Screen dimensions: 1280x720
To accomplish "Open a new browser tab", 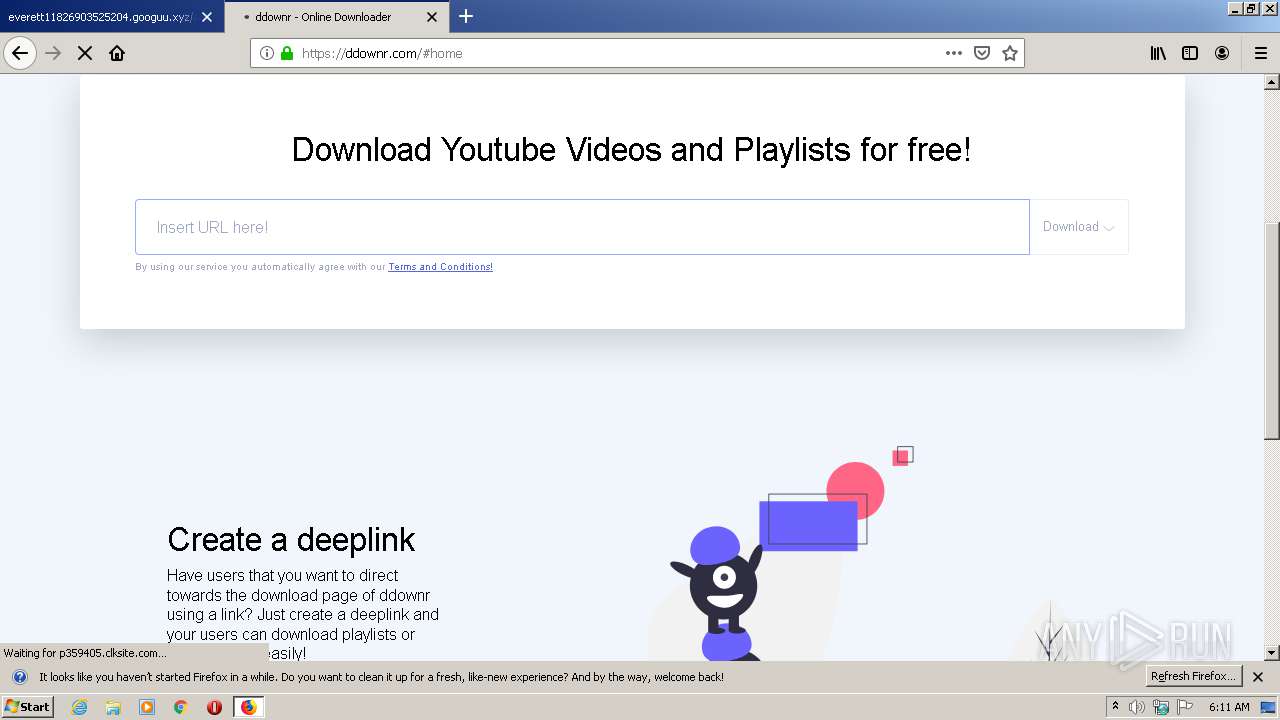I will (466, 16).
